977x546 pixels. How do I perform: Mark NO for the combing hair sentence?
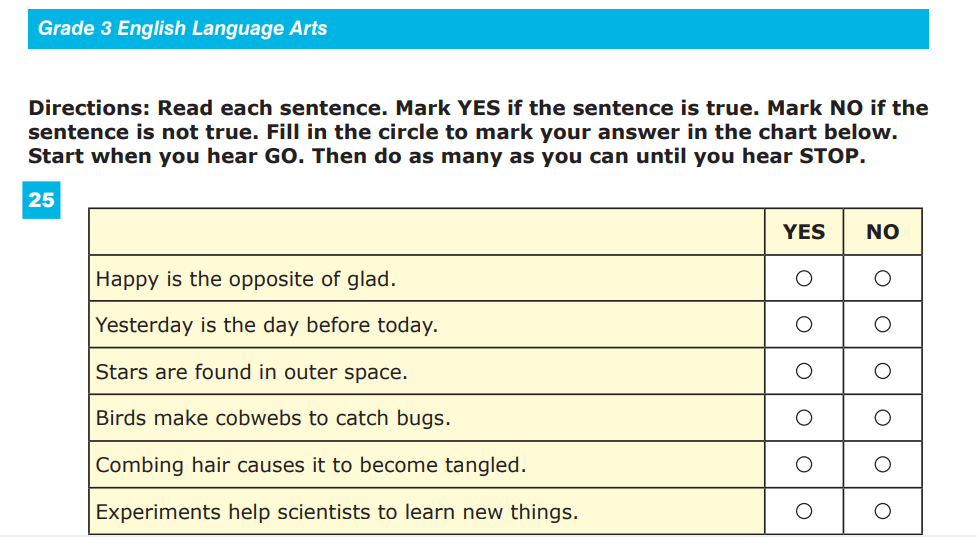pyautogui.click(x=882, y=465)
